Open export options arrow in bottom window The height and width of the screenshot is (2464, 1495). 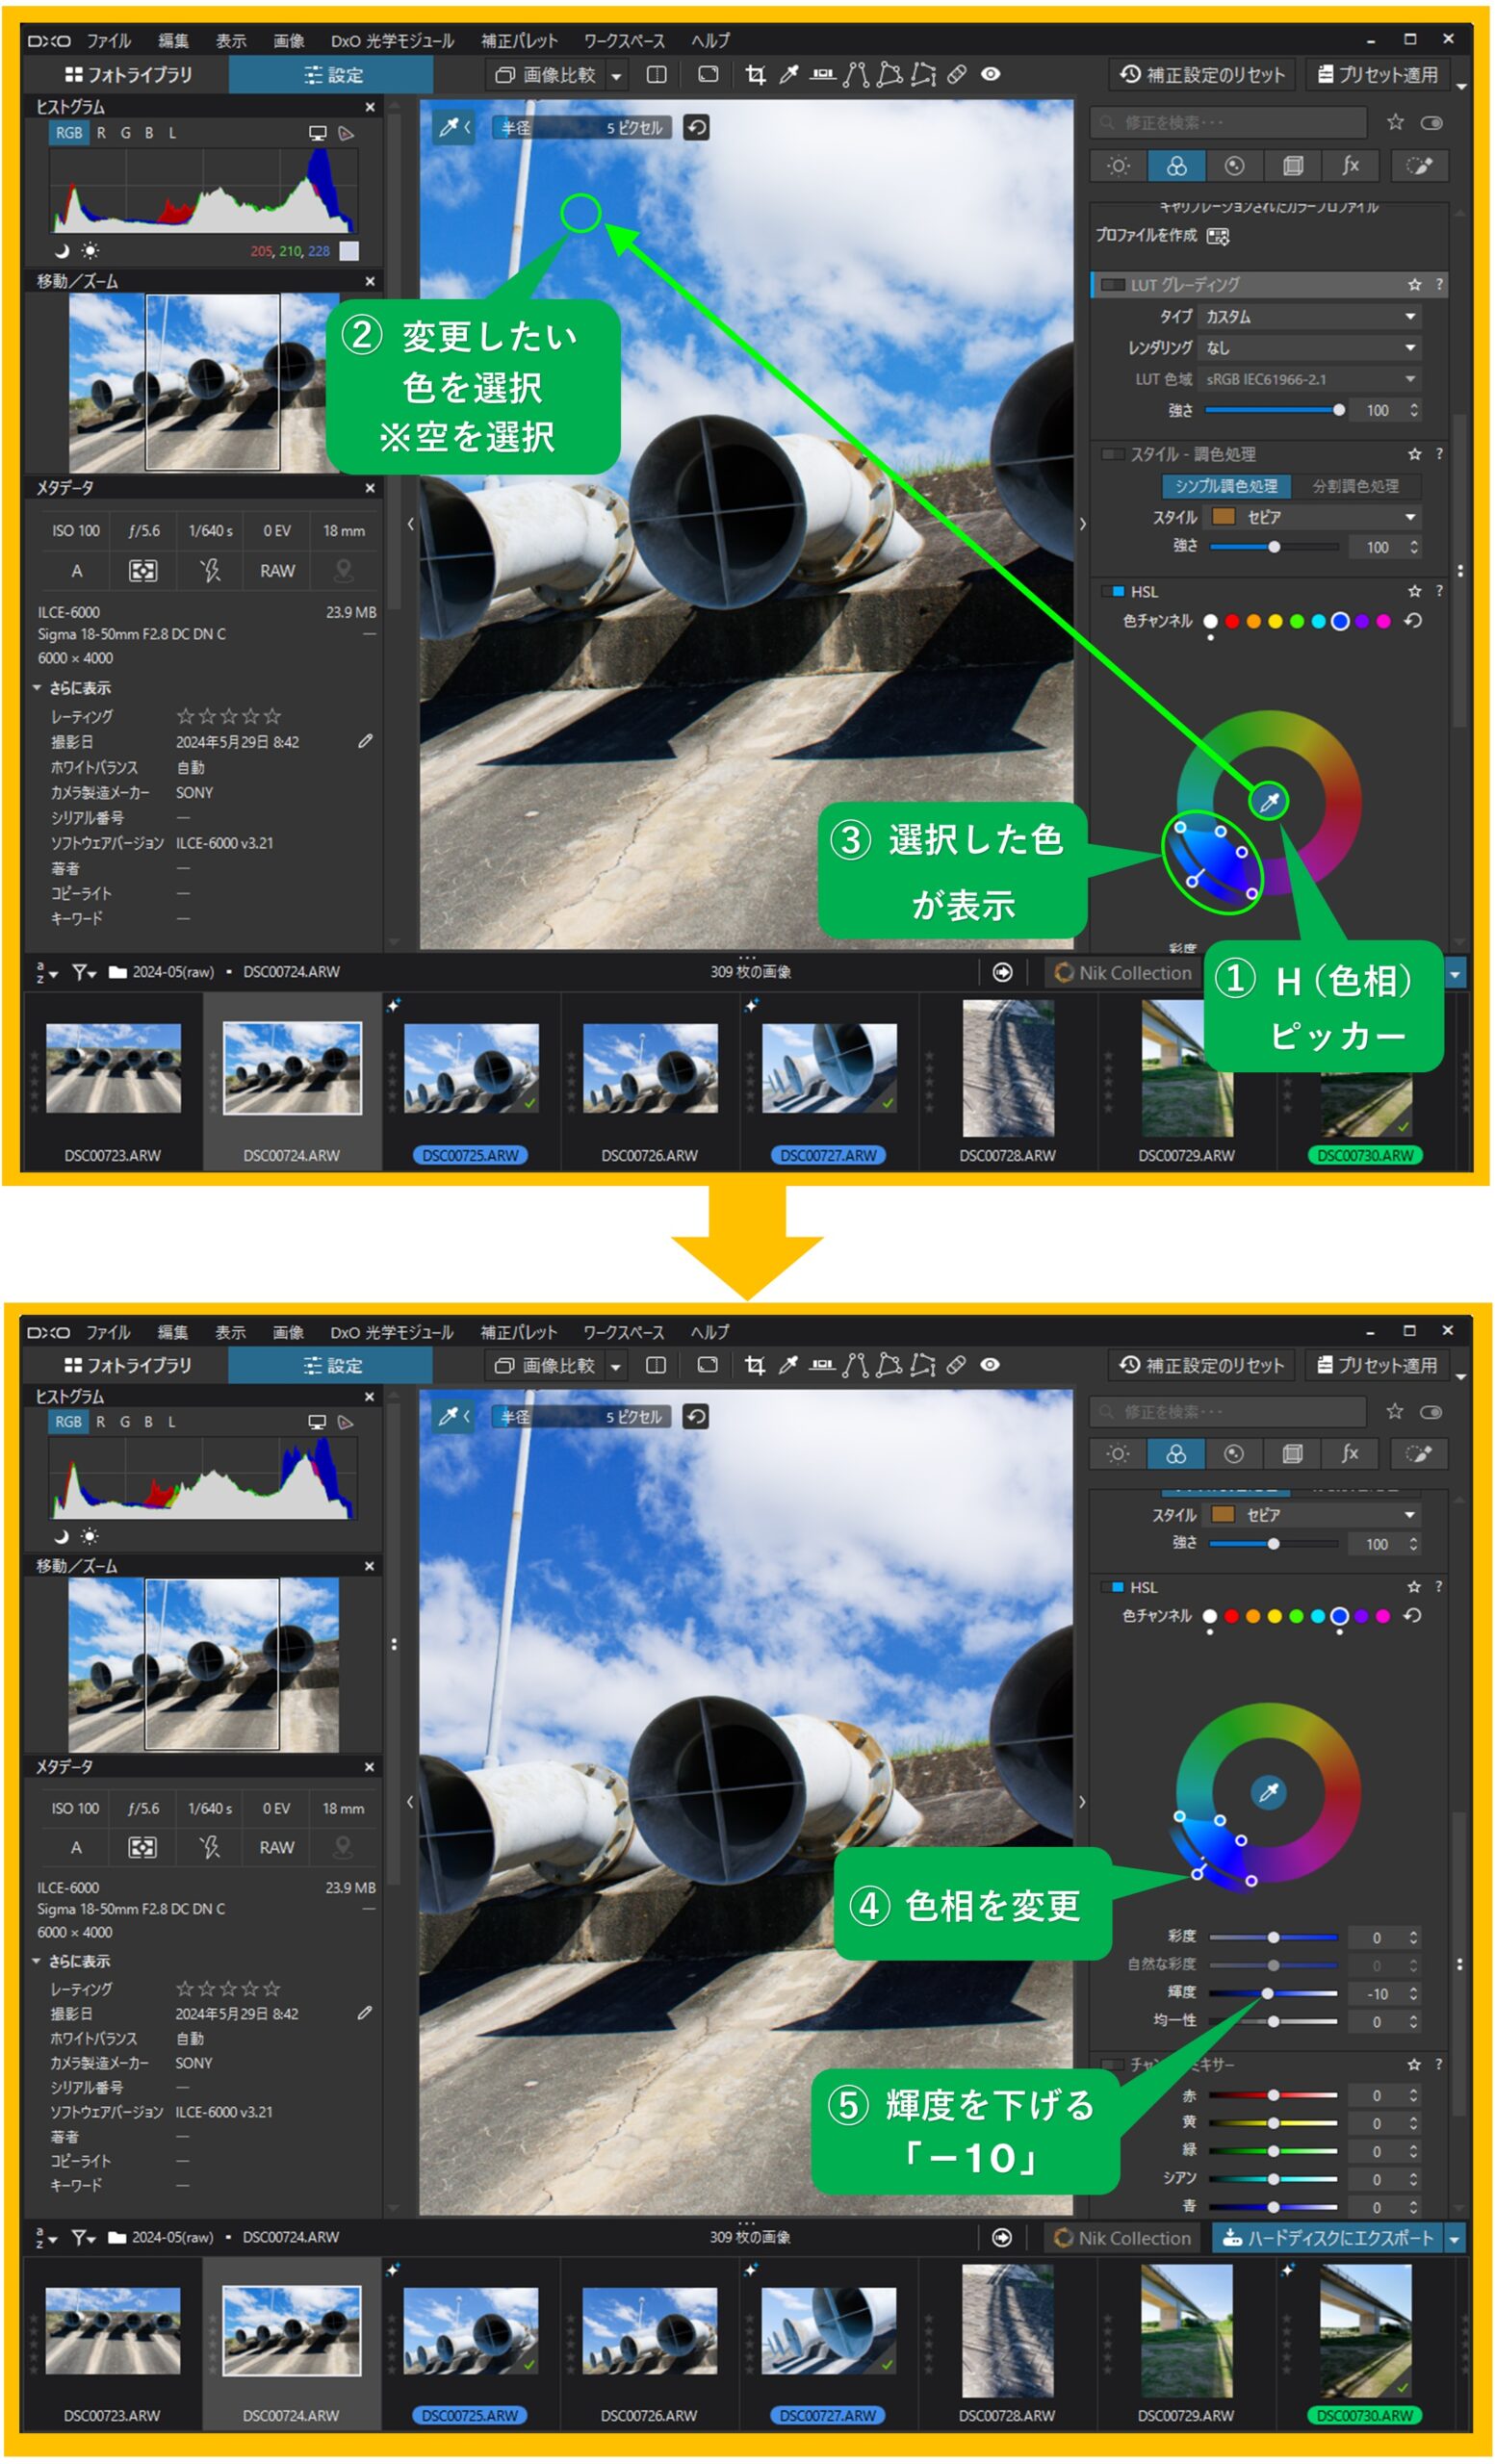pyautogui.click(x=1454, y=2238)
